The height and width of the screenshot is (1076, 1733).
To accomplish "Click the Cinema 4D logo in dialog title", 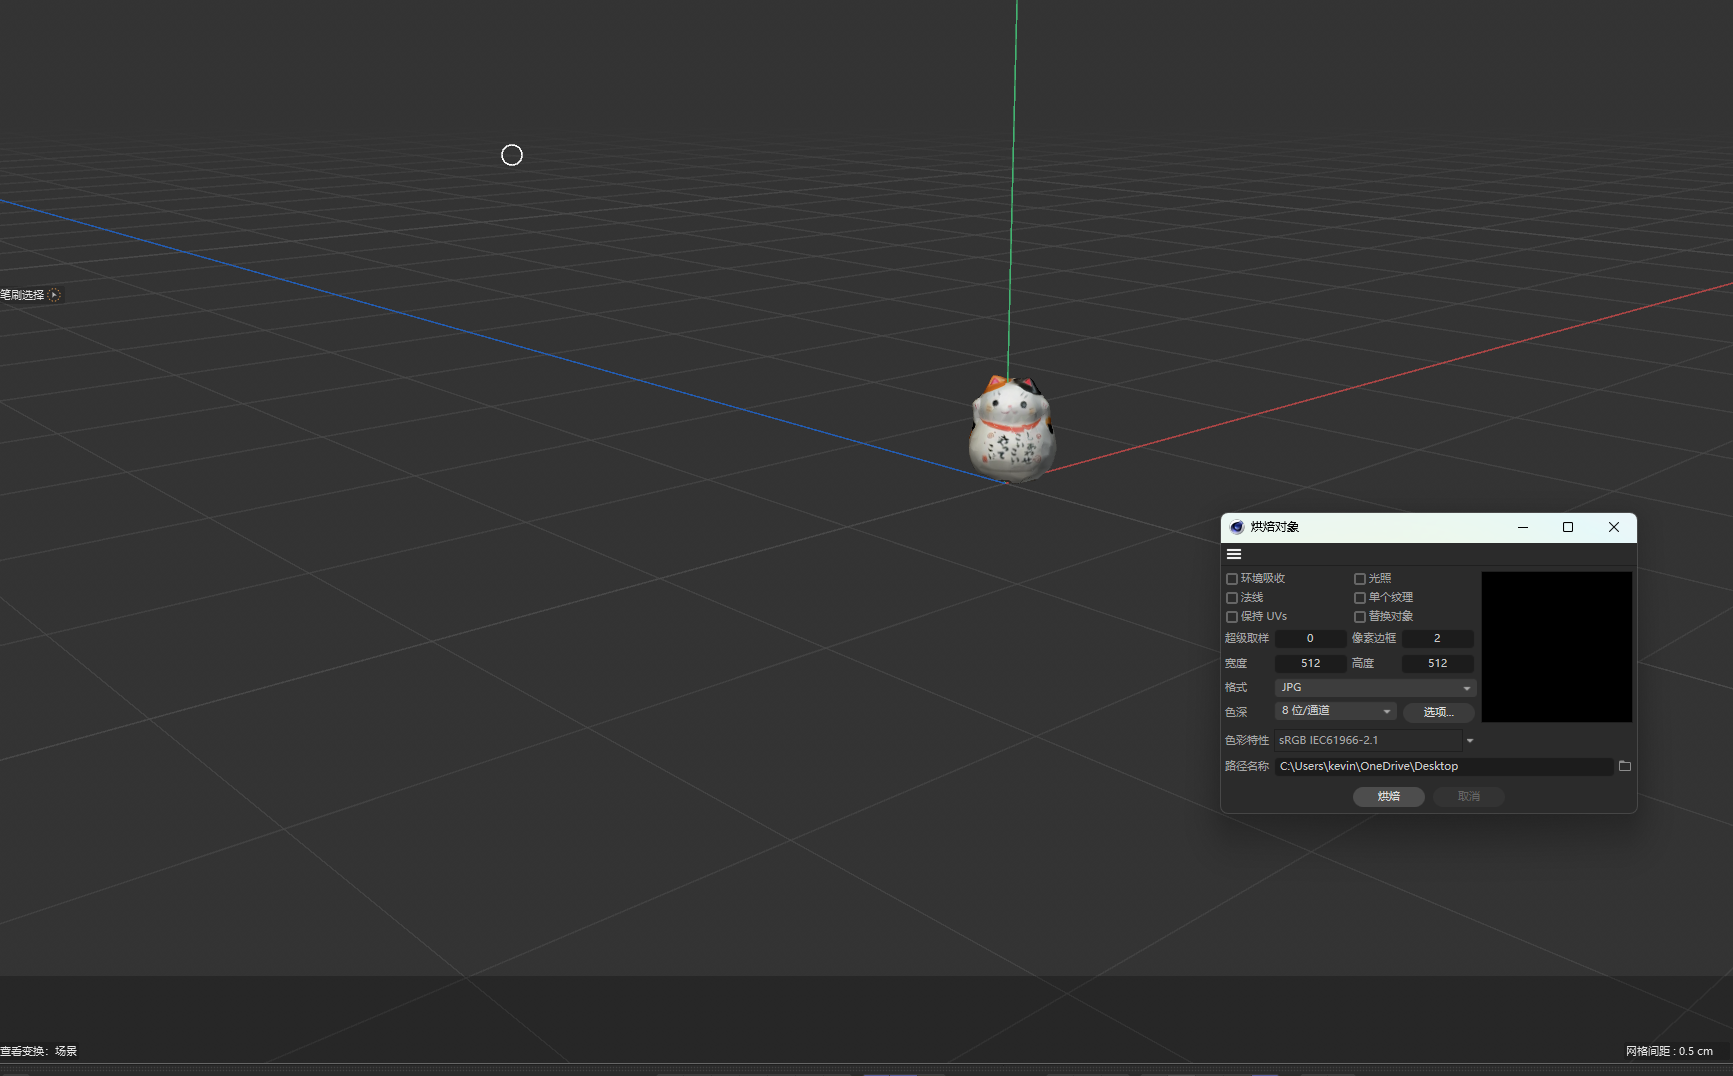I will point(1237,527).
